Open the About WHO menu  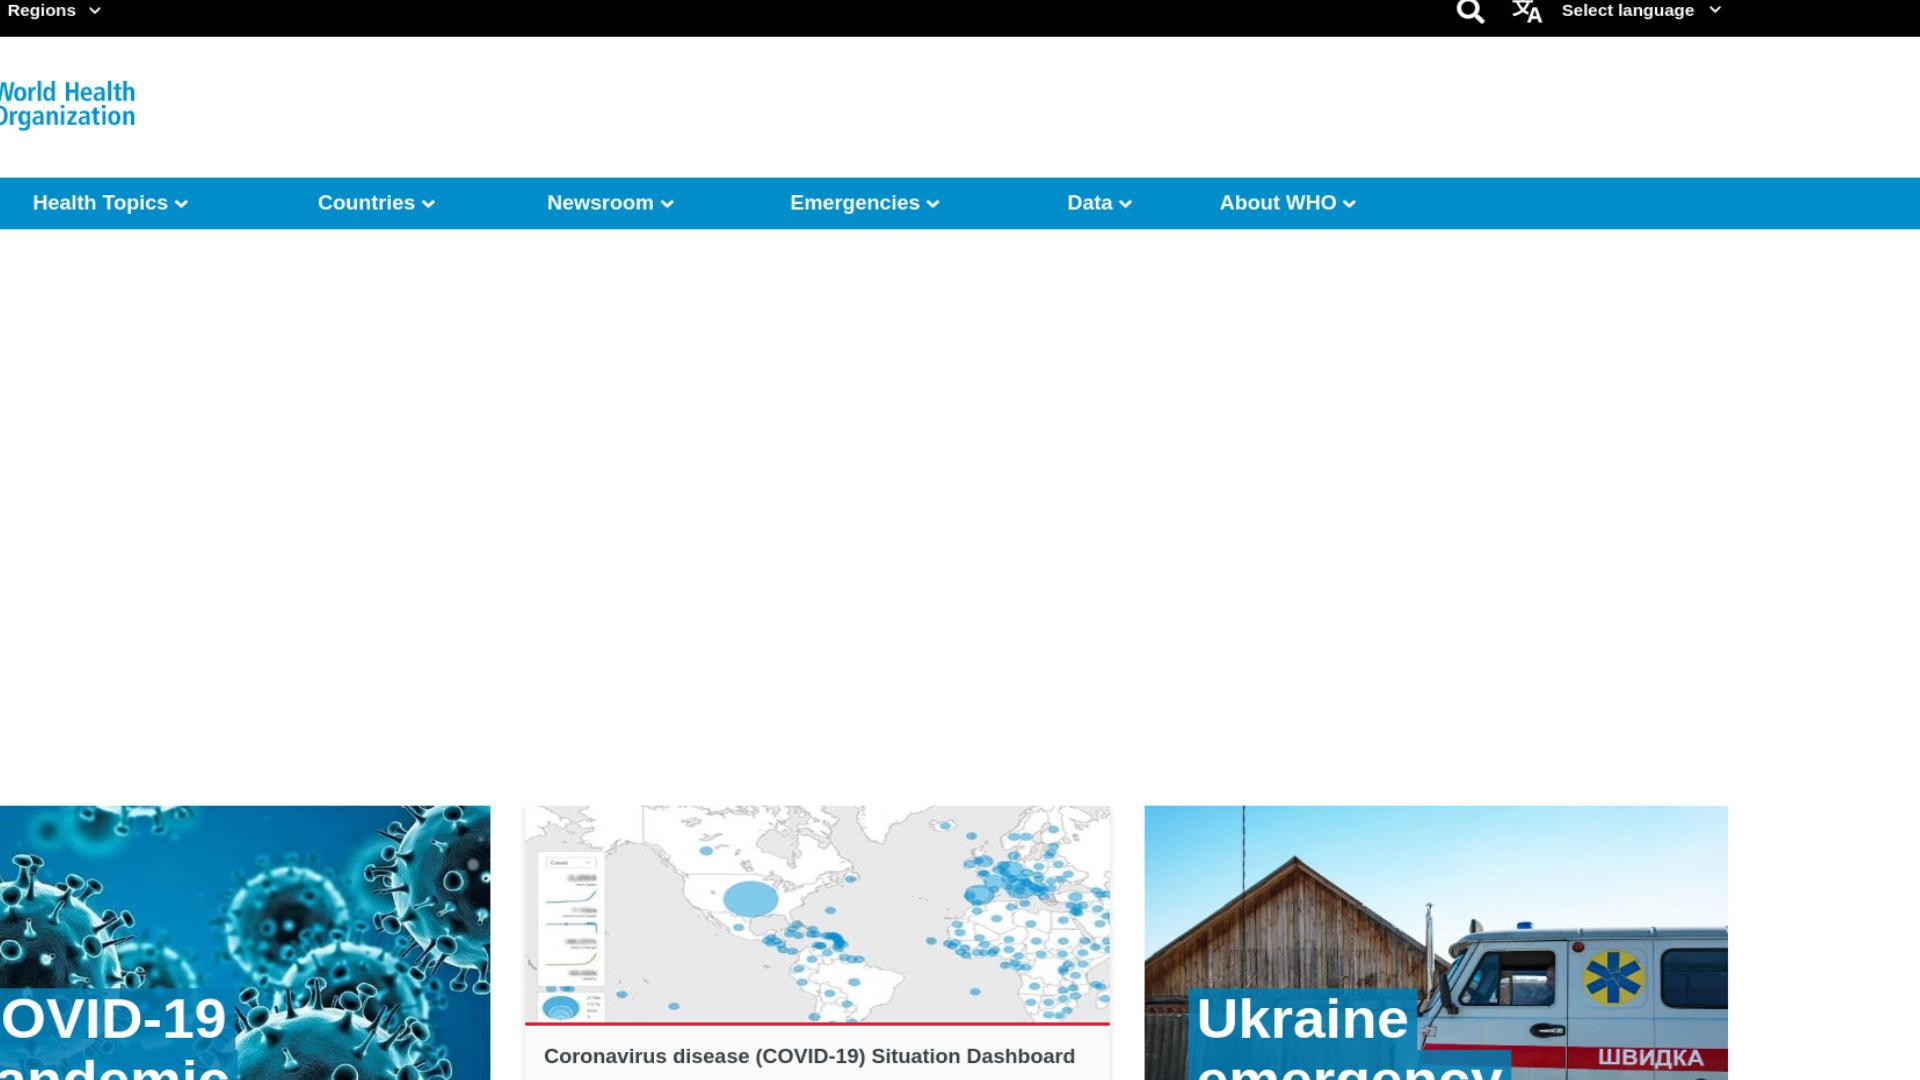1287,203
